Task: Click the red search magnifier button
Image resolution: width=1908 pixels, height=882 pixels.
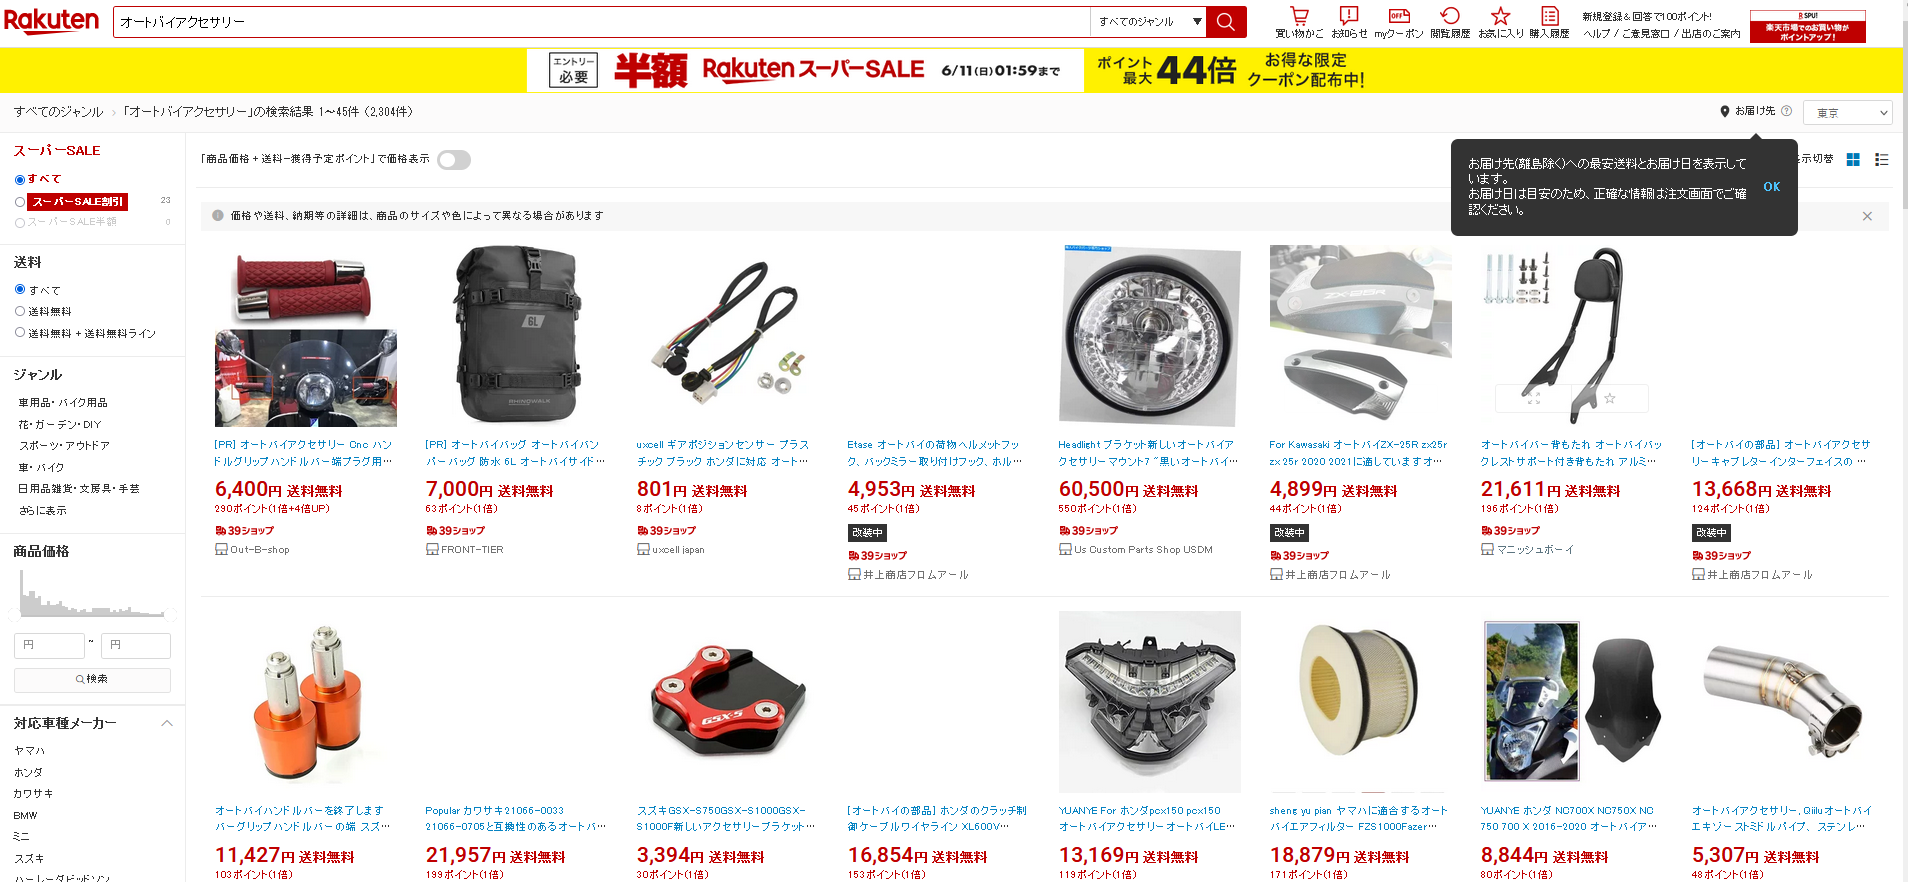Action: 1226,22
